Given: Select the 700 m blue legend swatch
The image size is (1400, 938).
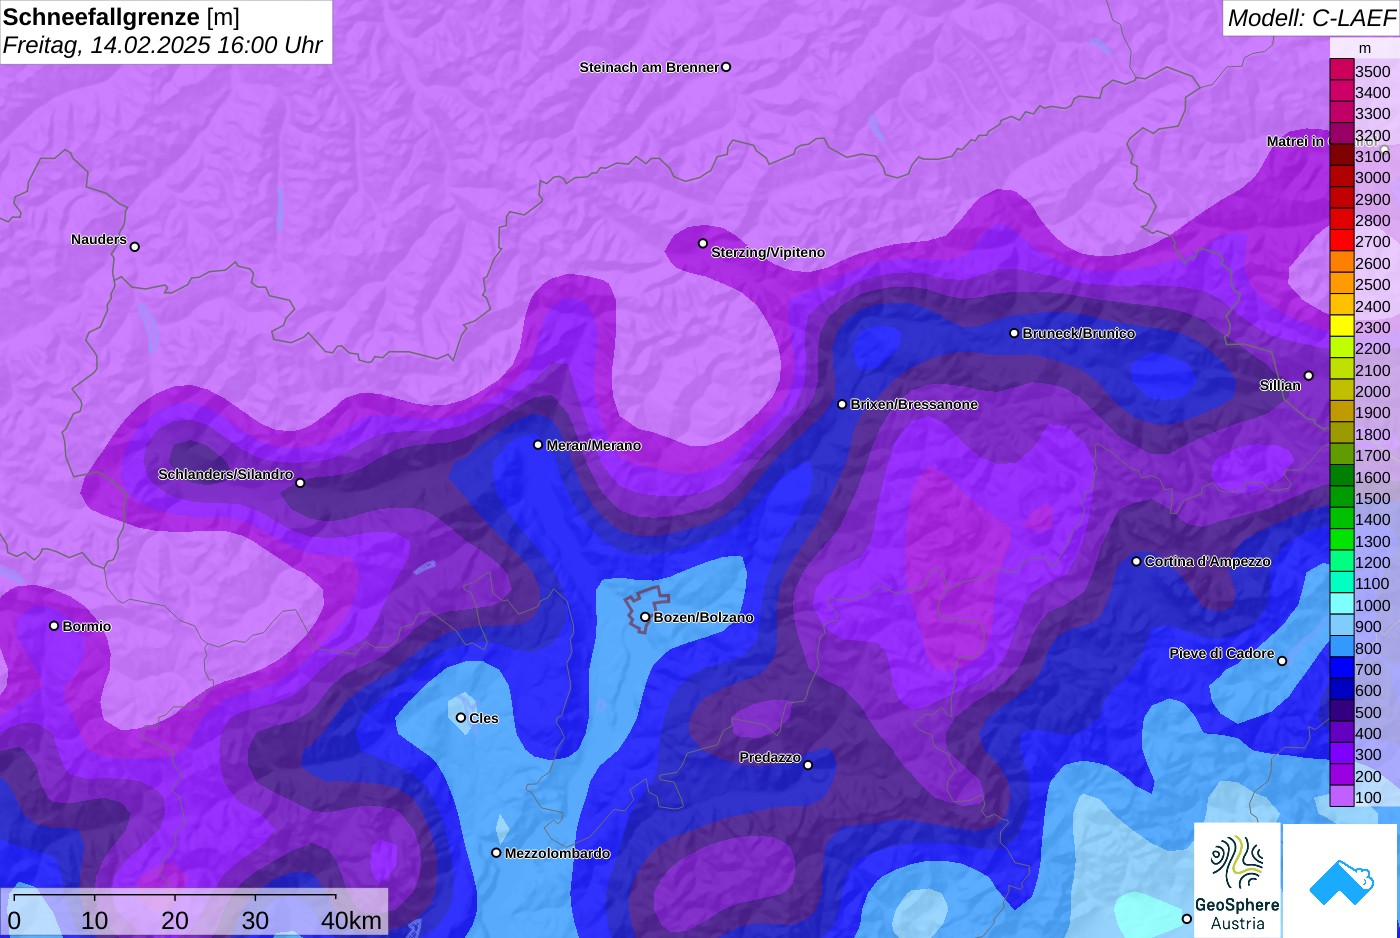Looking at the screenshot, I should 1342,668.
